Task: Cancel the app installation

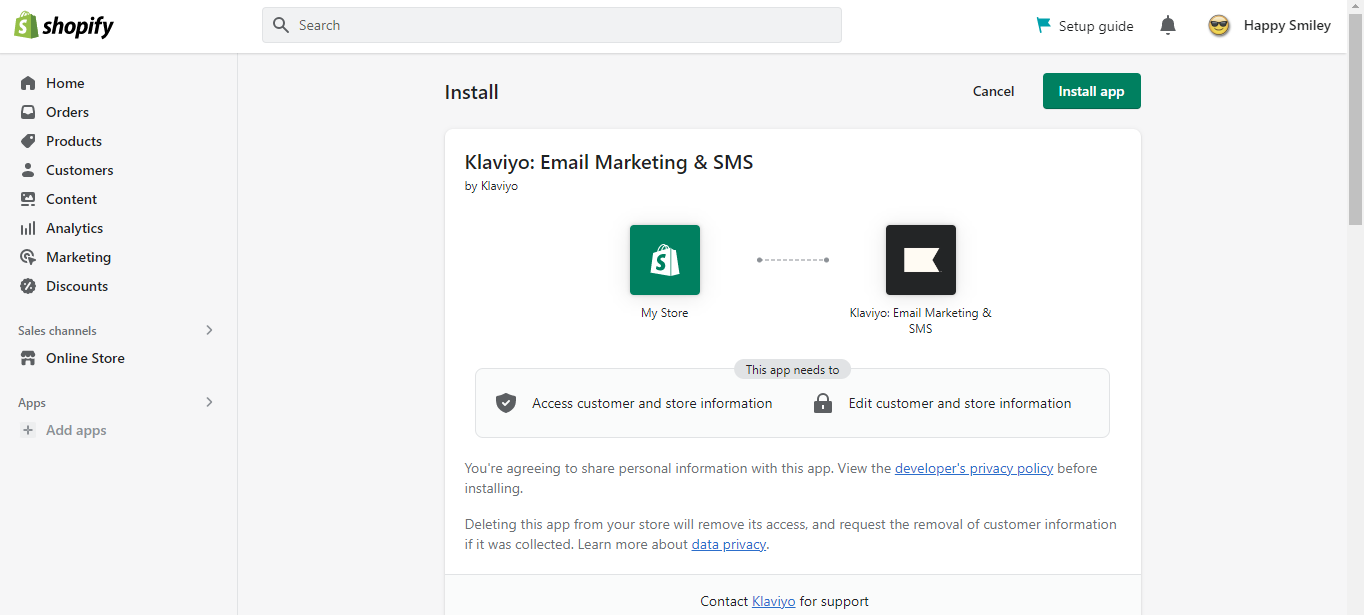Action: pyautogui.click(x=993, y=91)
